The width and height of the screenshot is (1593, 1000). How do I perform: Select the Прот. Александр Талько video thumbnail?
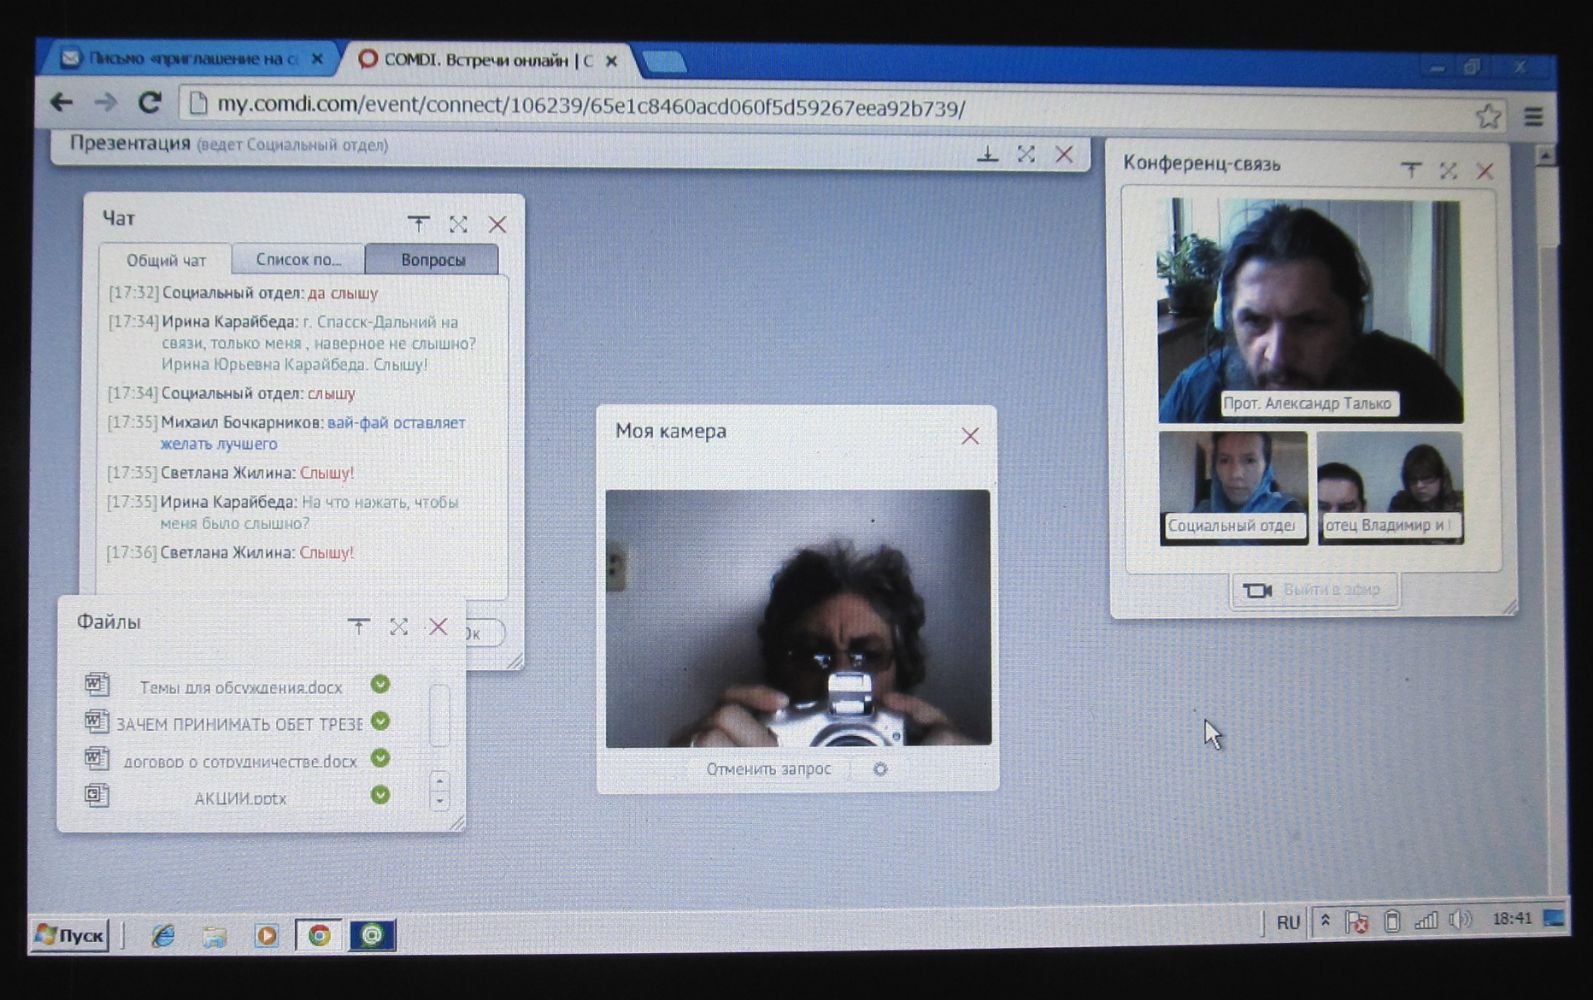tap(1310, 311)
